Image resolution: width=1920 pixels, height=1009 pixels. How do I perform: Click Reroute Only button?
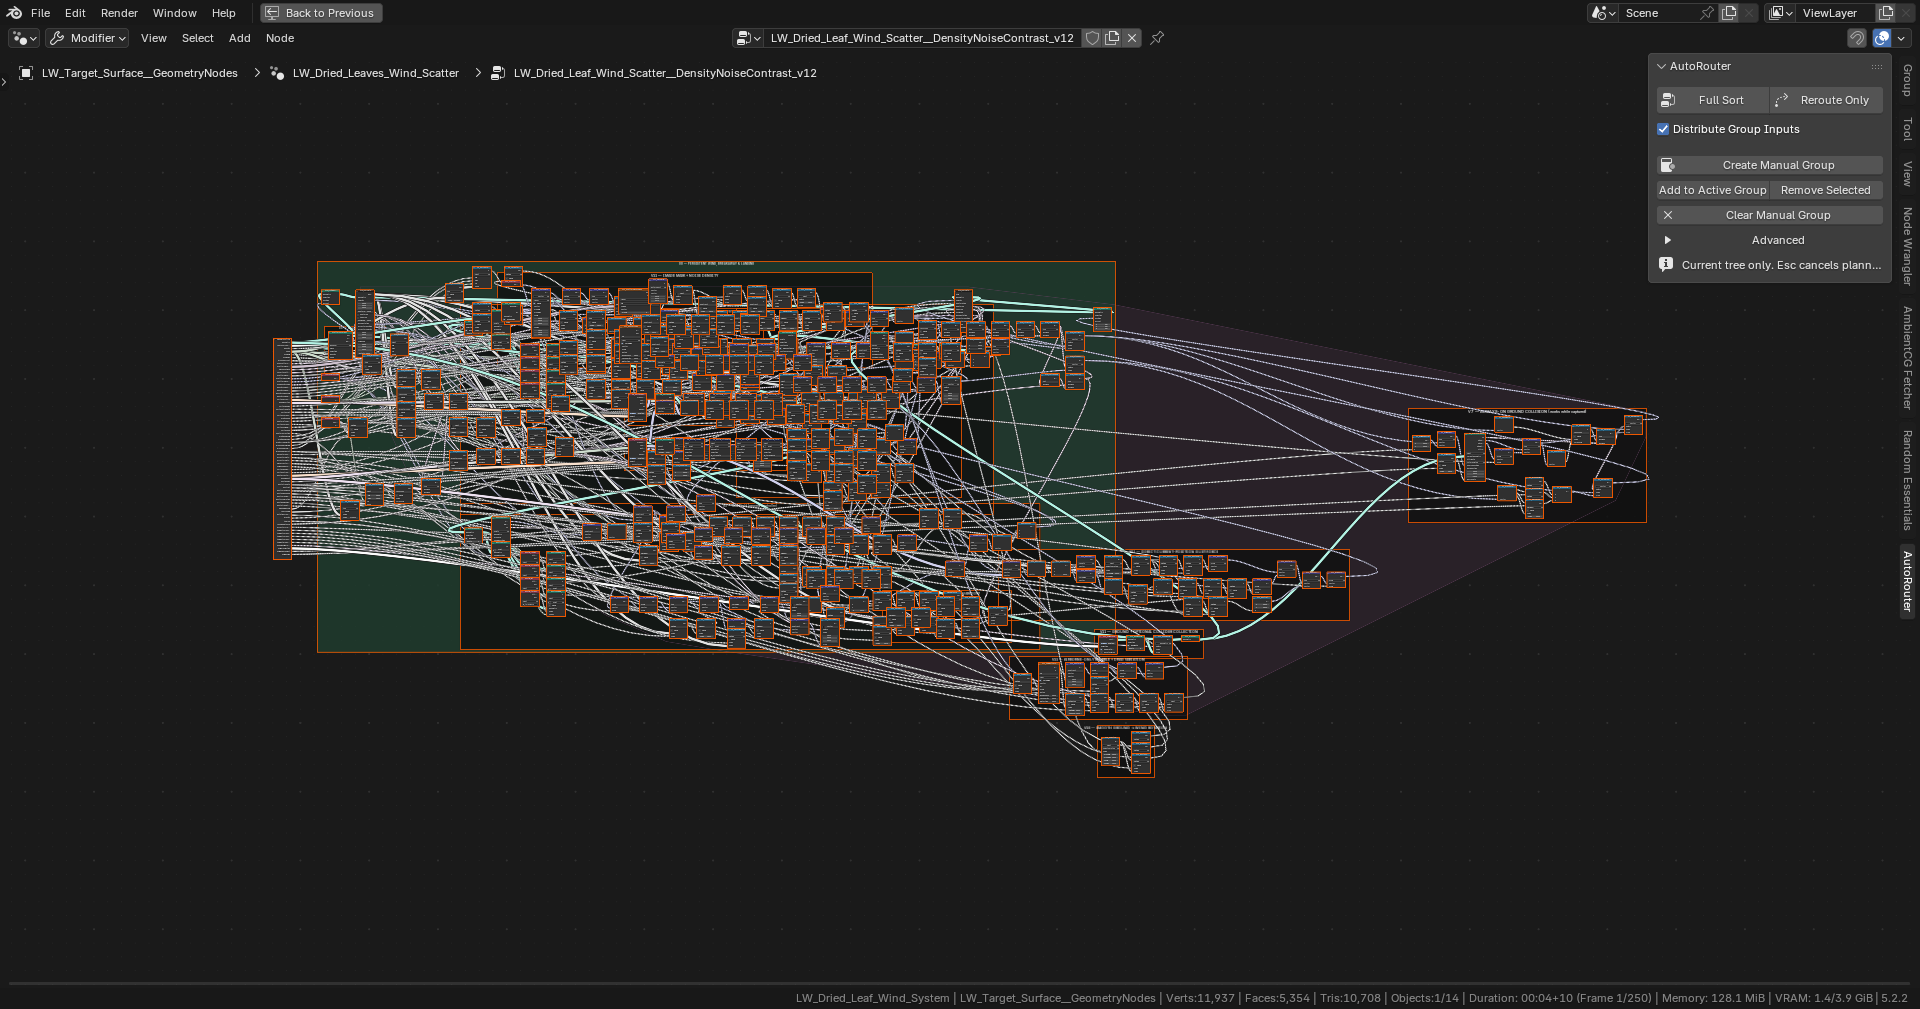(1827, 100)
